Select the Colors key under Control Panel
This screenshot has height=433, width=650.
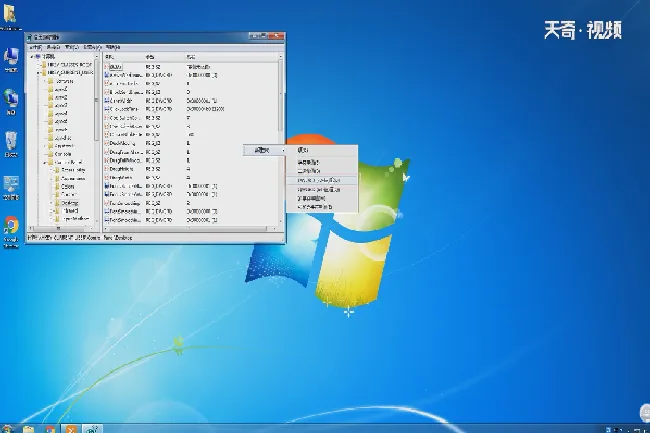(x=67, y=186)
